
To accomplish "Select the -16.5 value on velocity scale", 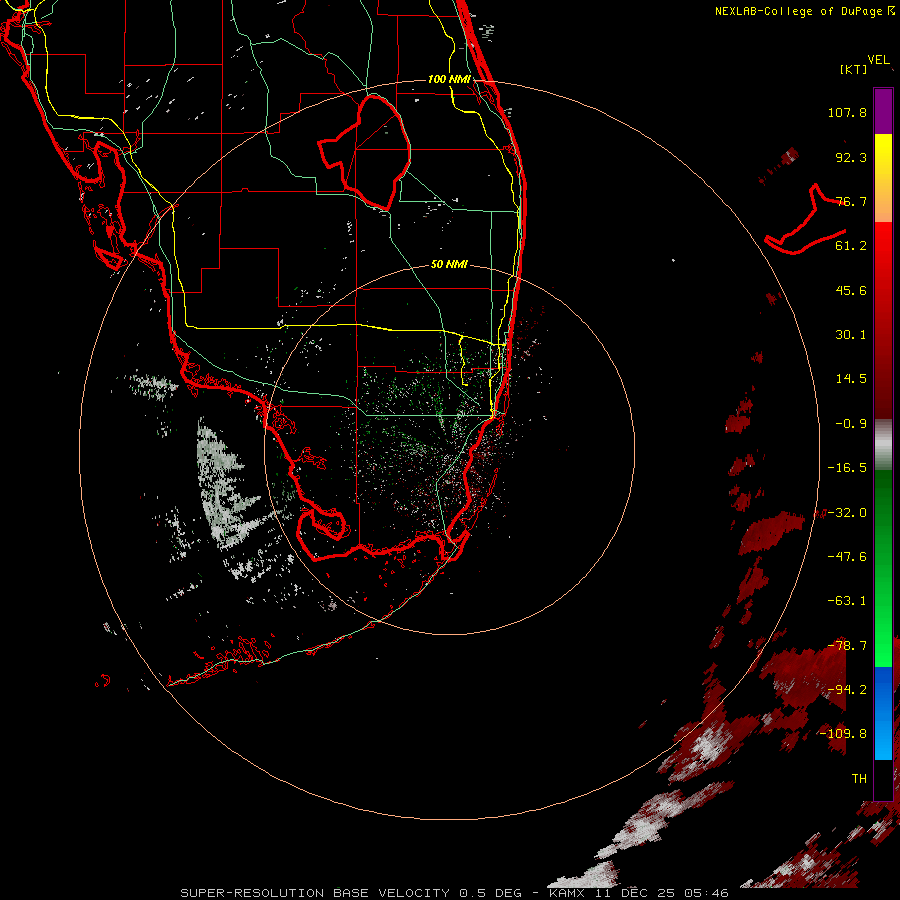I will [x=847, y=468].
